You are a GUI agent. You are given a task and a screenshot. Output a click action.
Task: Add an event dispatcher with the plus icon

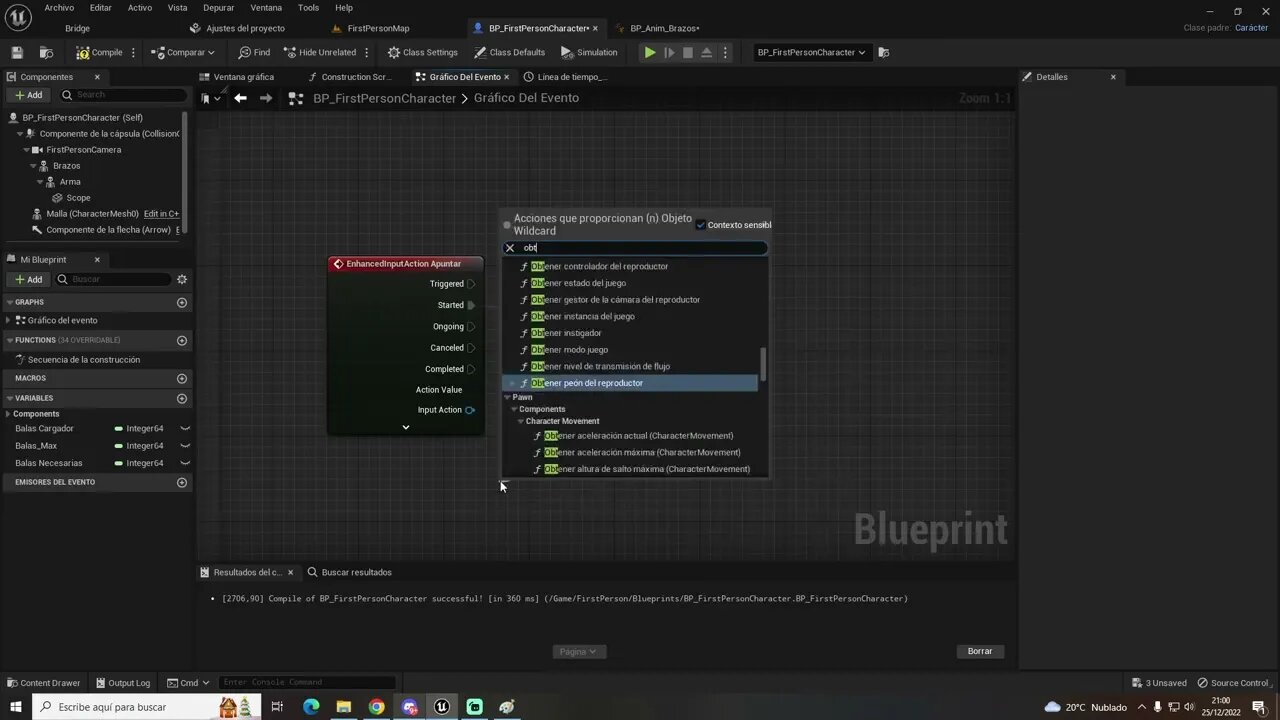182,482
